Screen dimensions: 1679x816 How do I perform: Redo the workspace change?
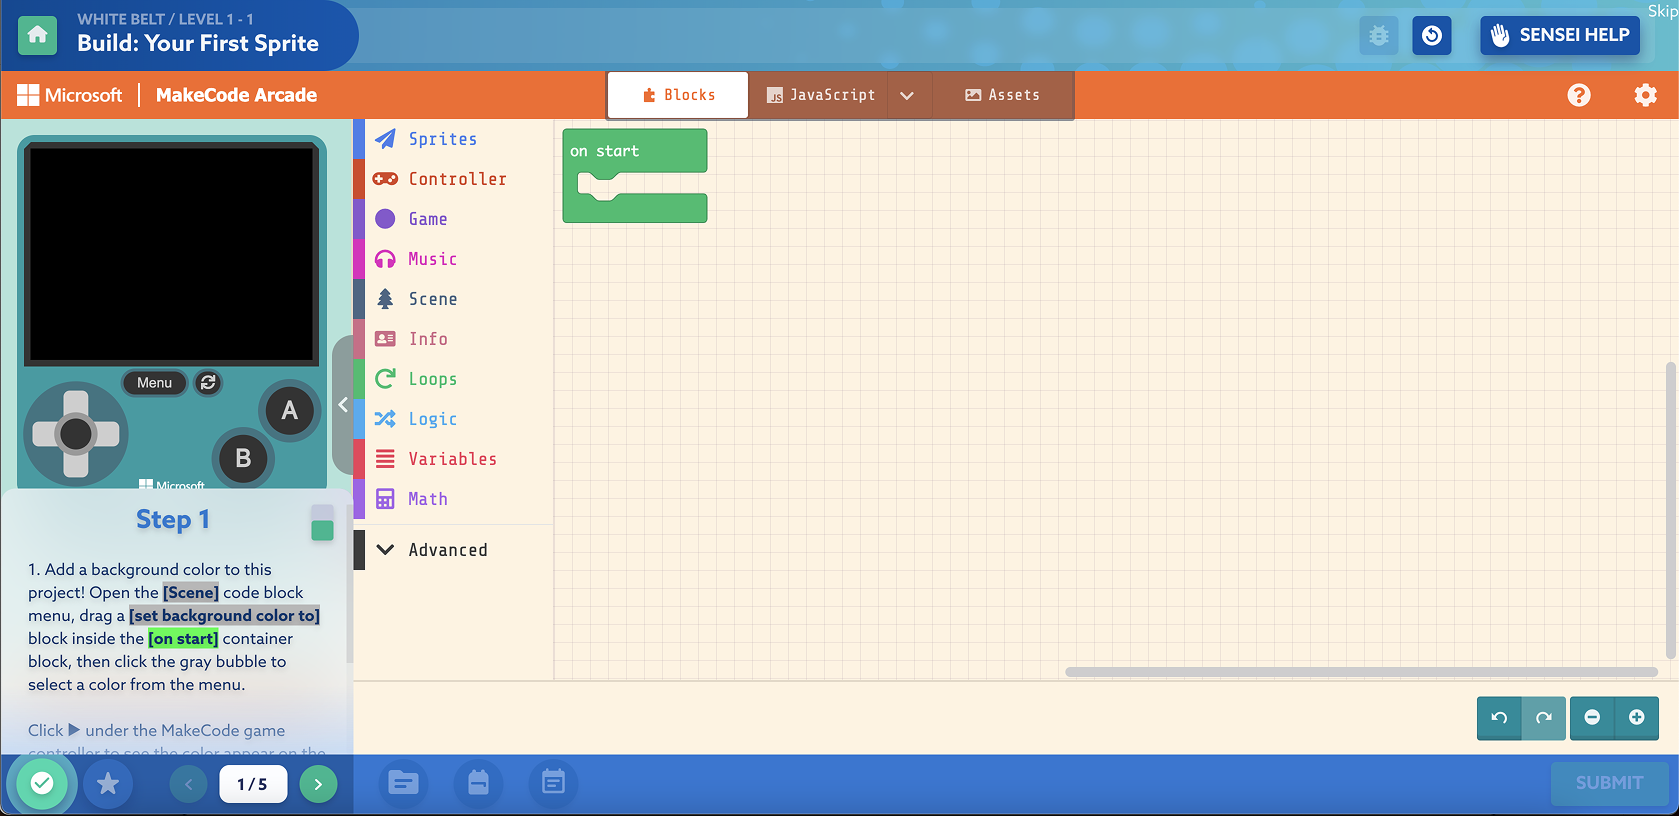1544,718
